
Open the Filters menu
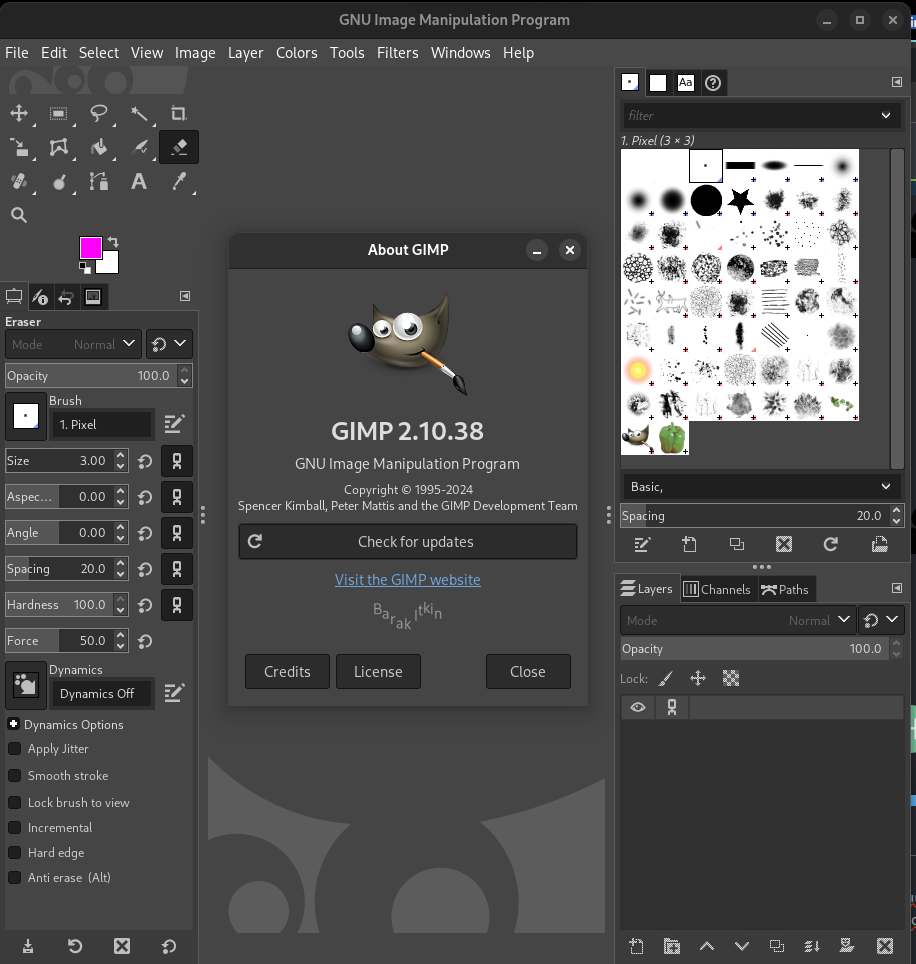point(397,53)
